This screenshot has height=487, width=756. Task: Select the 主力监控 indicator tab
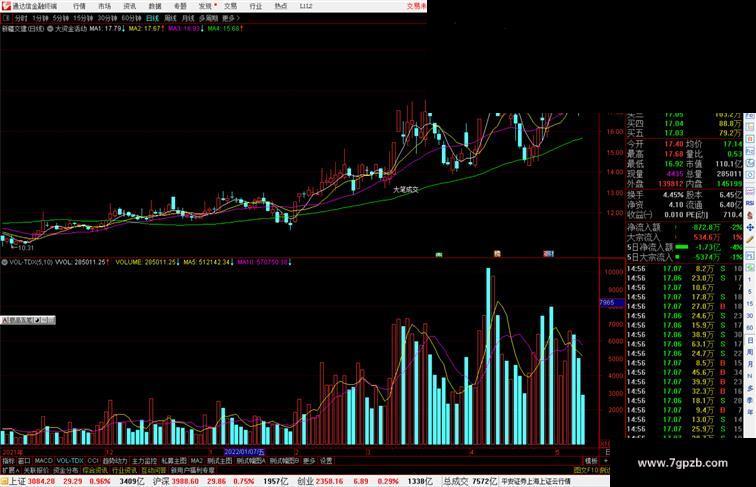pos(145,461)
